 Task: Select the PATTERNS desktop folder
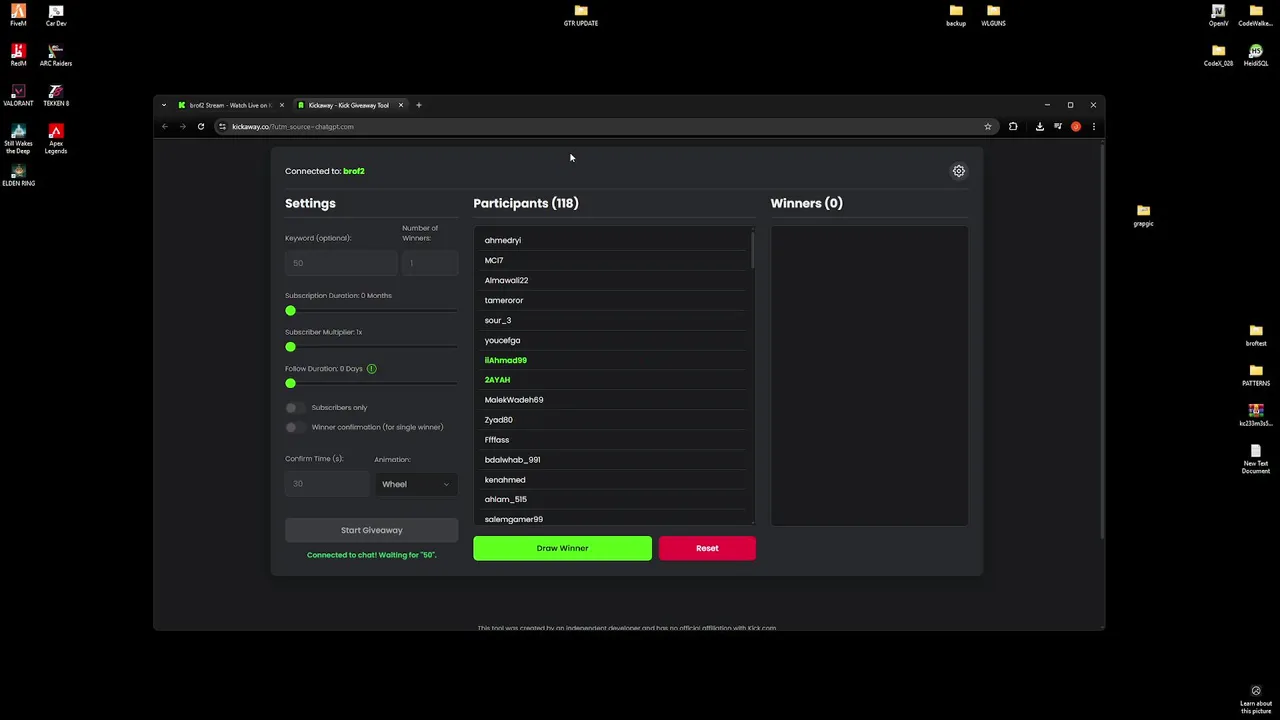[1256, 375]
